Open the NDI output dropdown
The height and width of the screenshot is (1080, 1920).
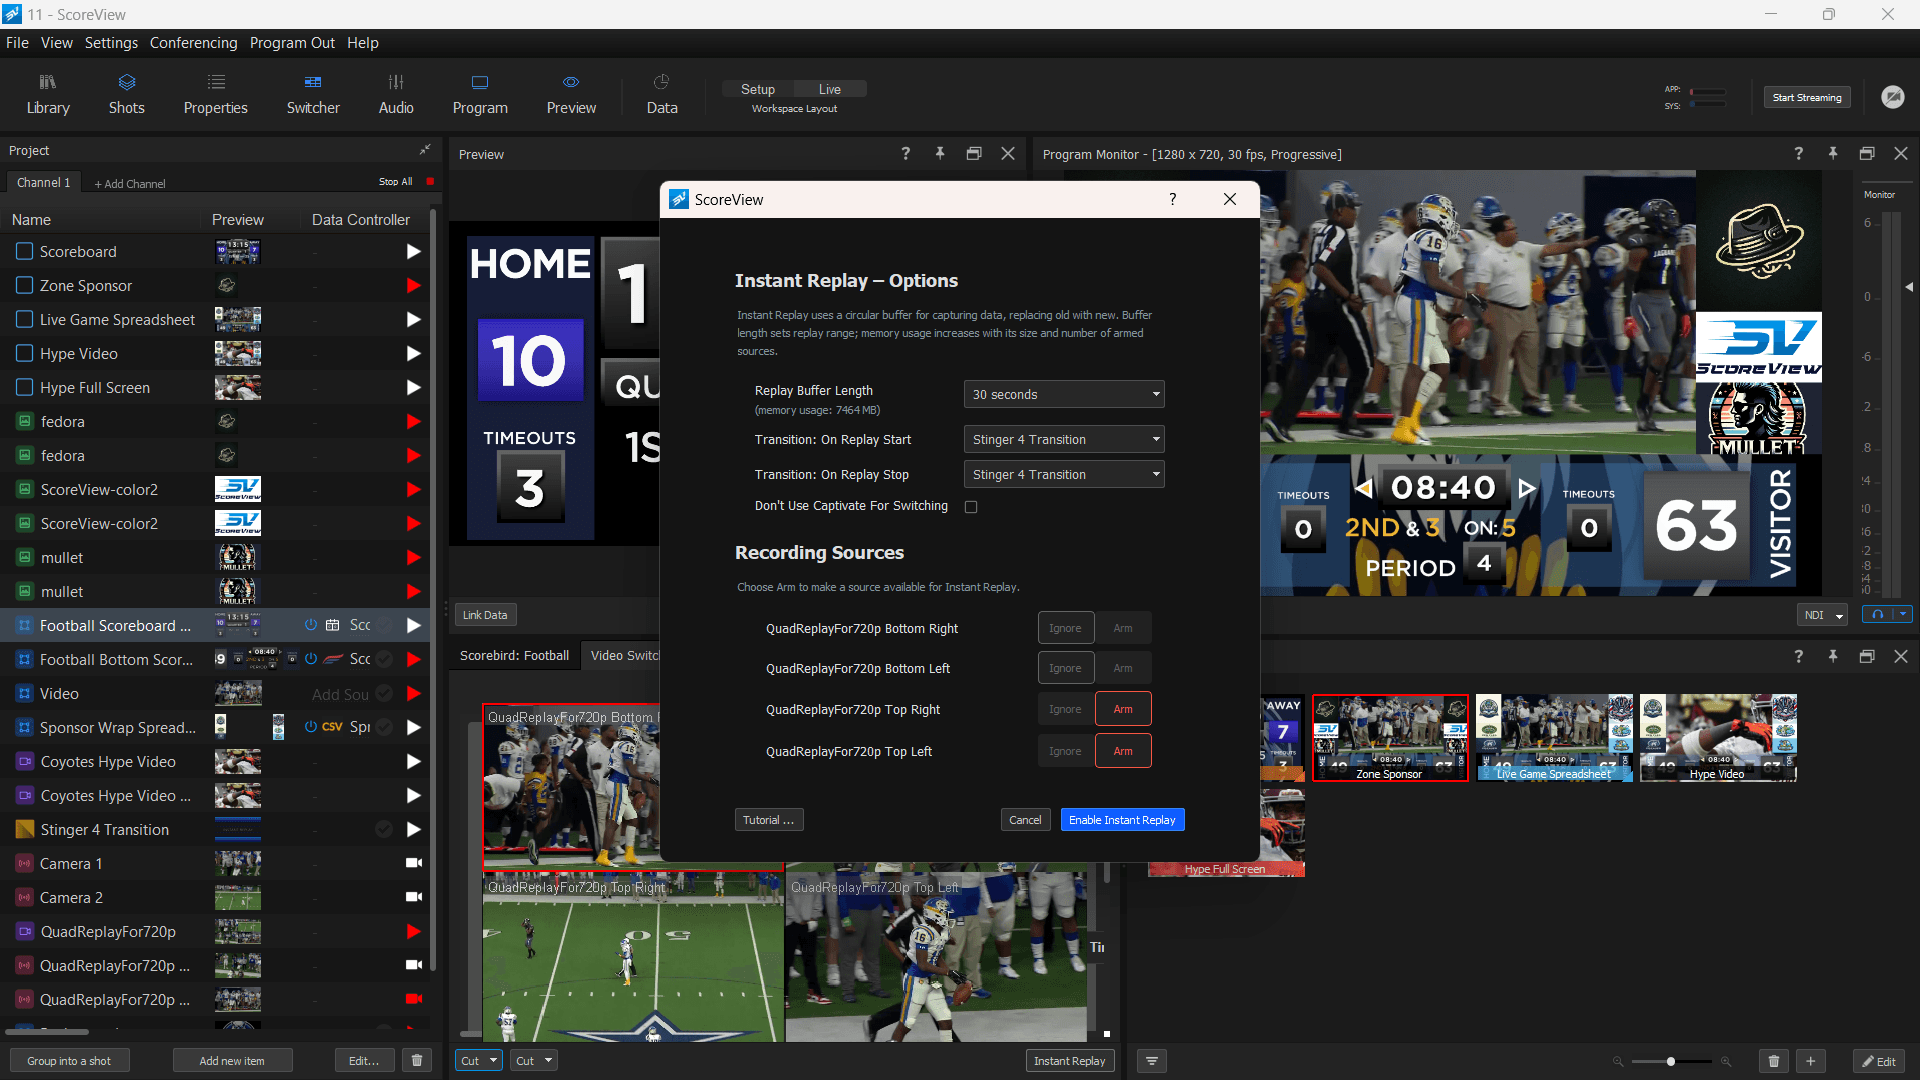tap(1822, 615)
